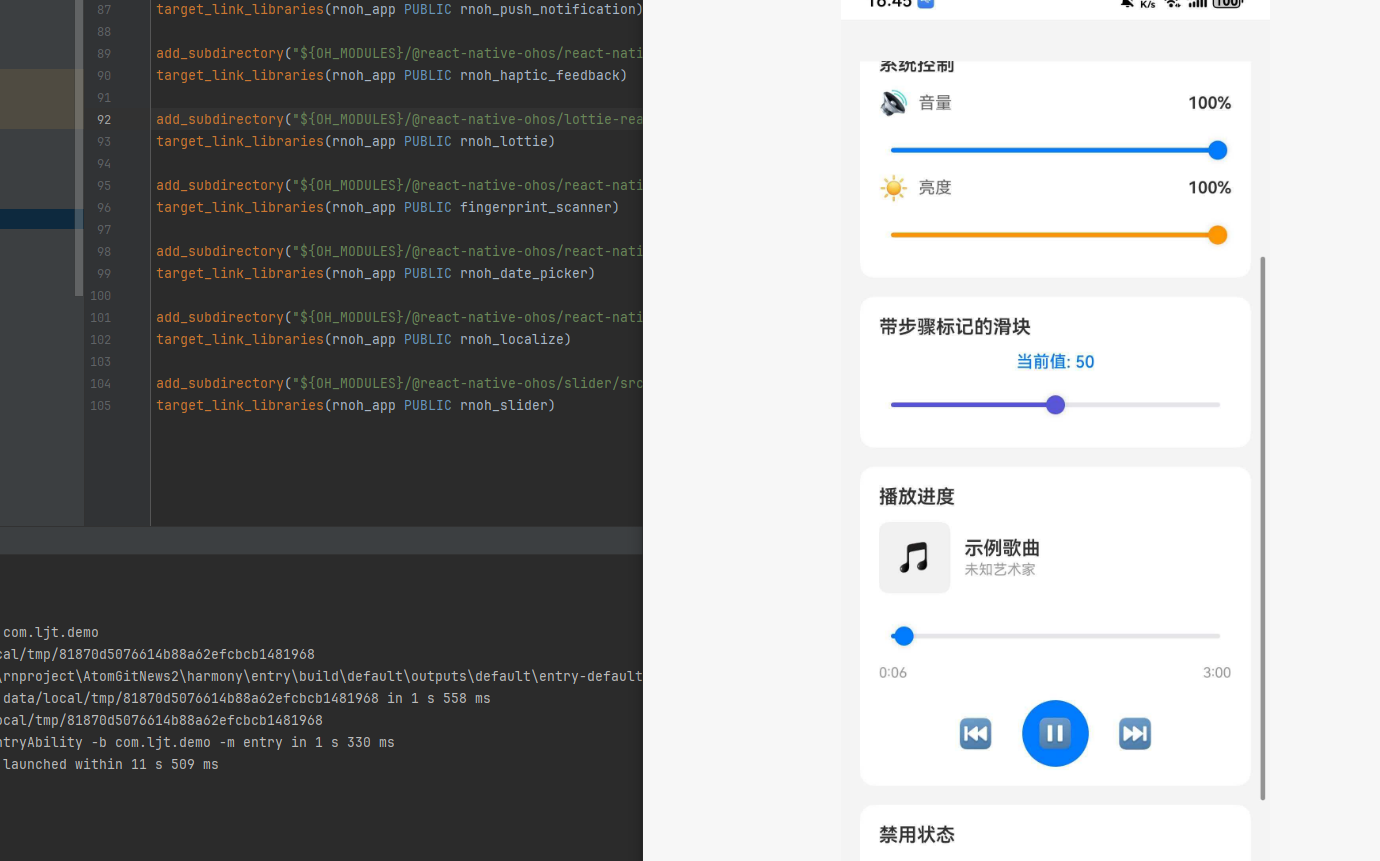1380x861 pixels.
Task: Click the 当前值: 50 label
Action: [1055, 361]
